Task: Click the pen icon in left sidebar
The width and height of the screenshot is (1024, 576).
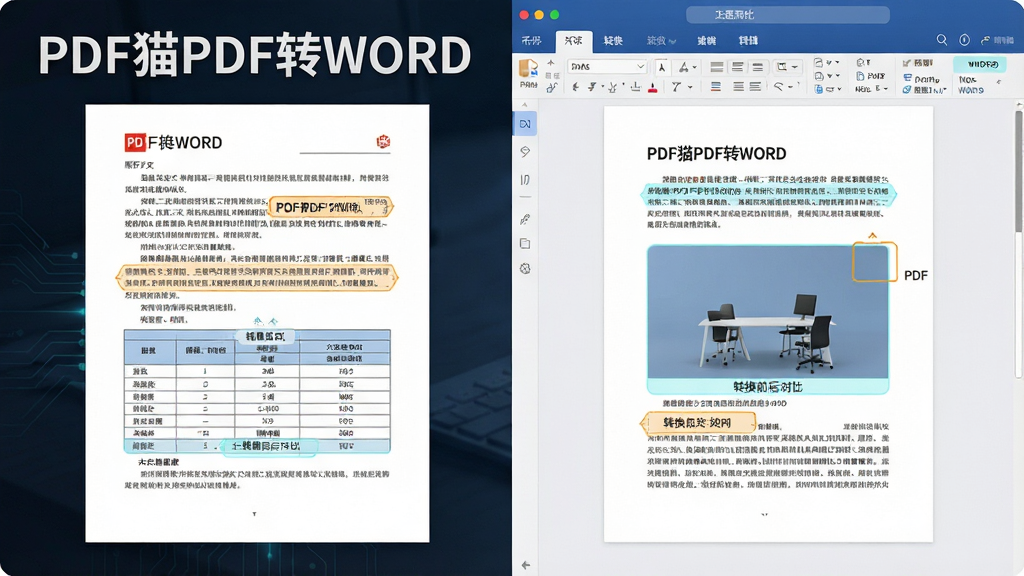Action: click(525, 219)
